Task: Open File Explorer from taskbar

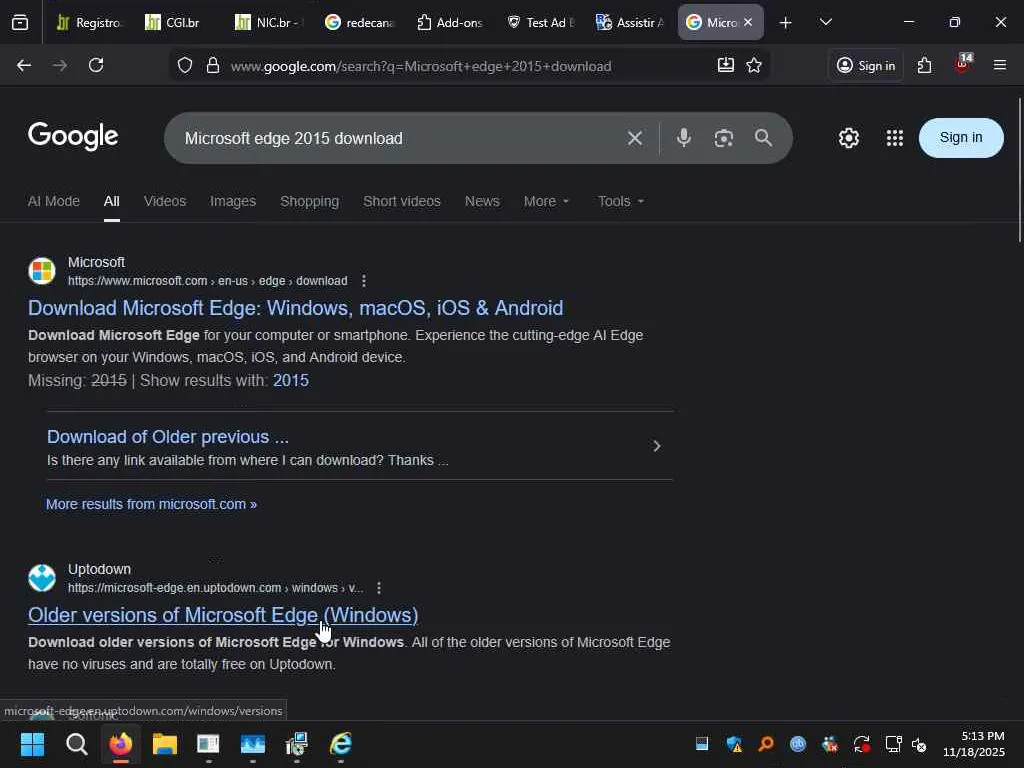Action: pos(165,744)
